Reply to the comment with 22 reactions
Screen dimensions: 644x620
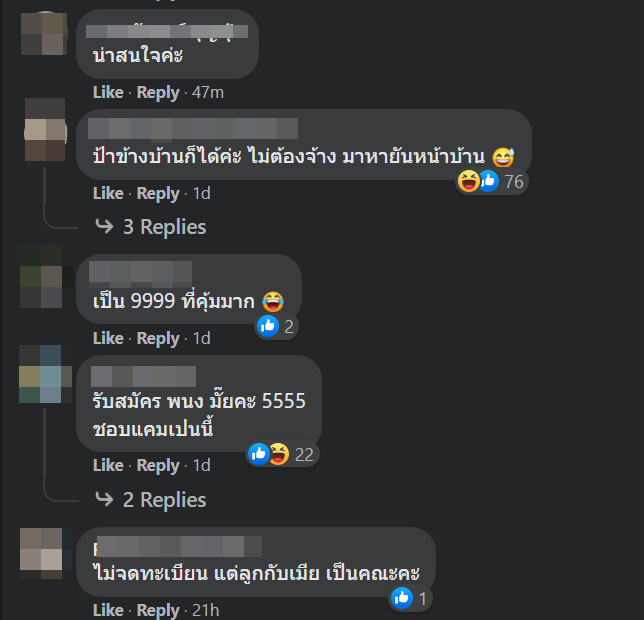[x=158, y=466]
